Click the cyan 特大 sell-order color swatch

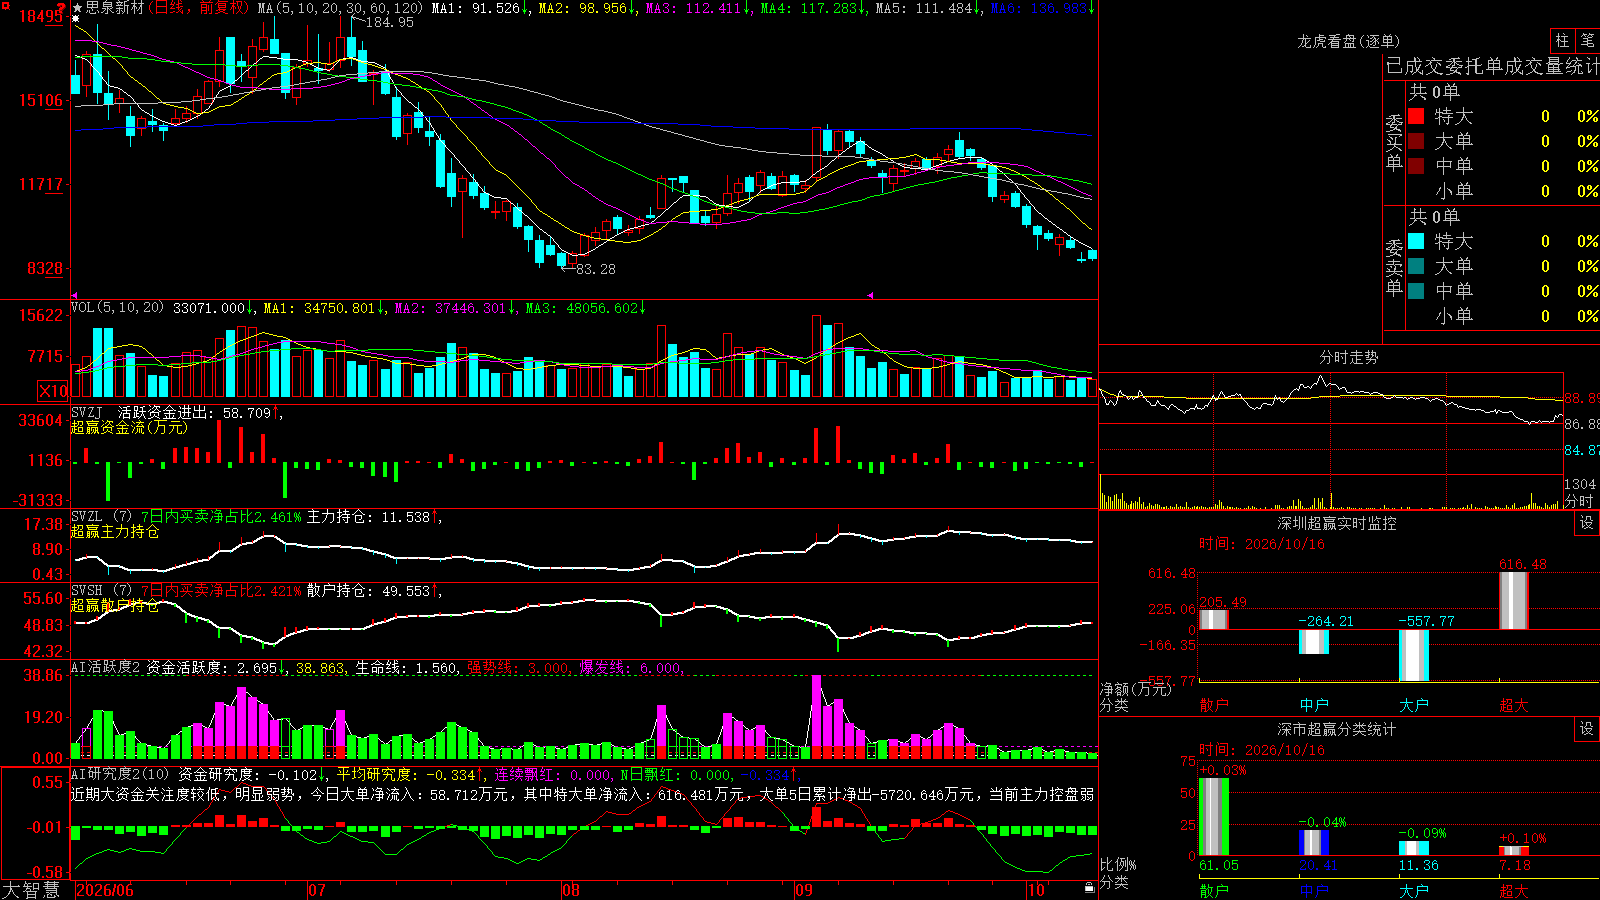(1416, 241)
